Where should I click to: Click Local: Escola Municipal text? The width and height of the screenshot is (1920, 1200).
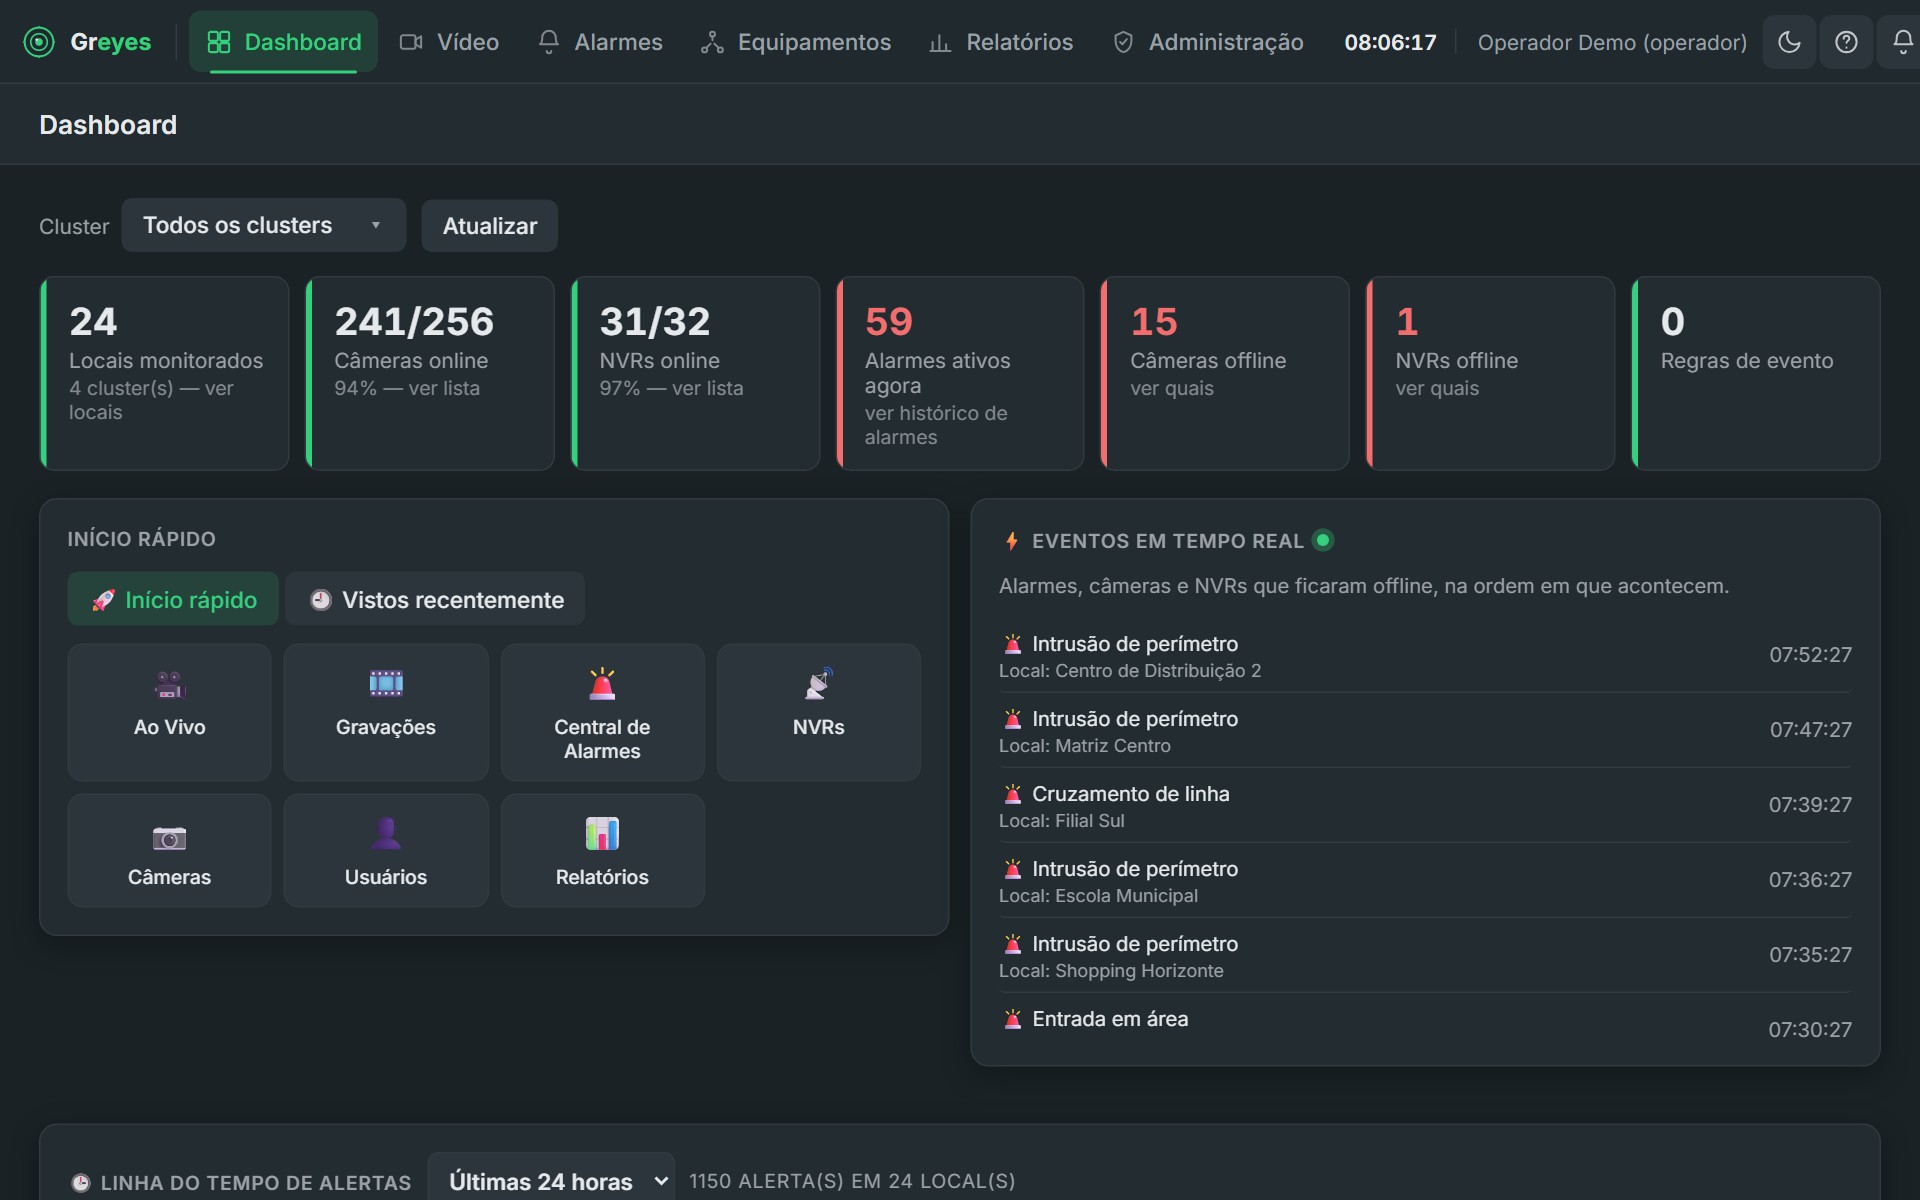1098,895
